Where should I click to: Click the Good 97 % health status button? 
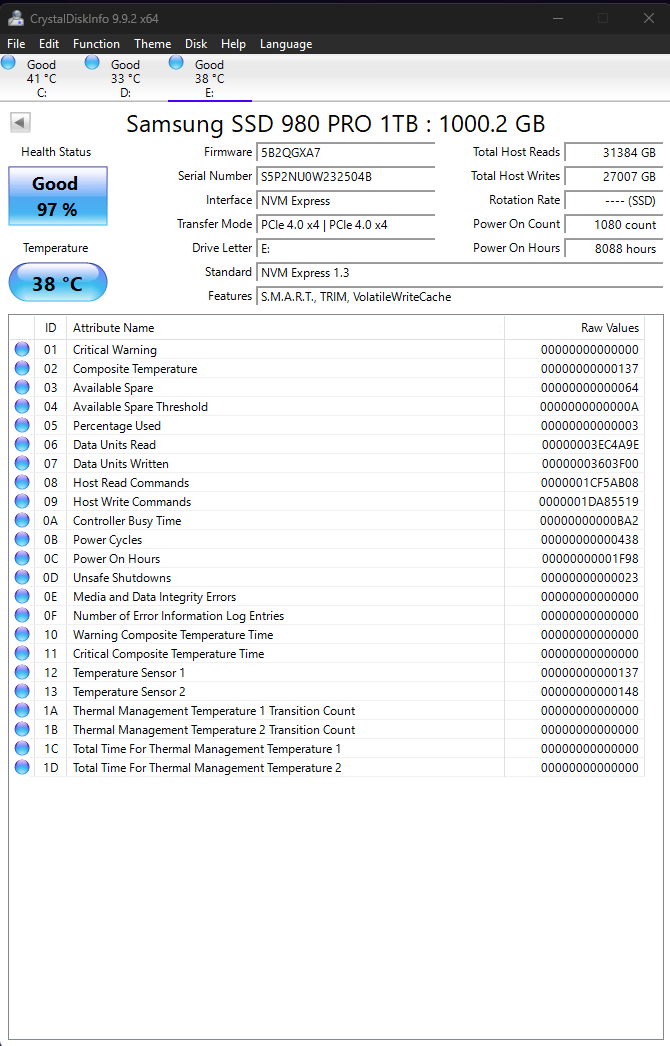(x=57, y=196)
